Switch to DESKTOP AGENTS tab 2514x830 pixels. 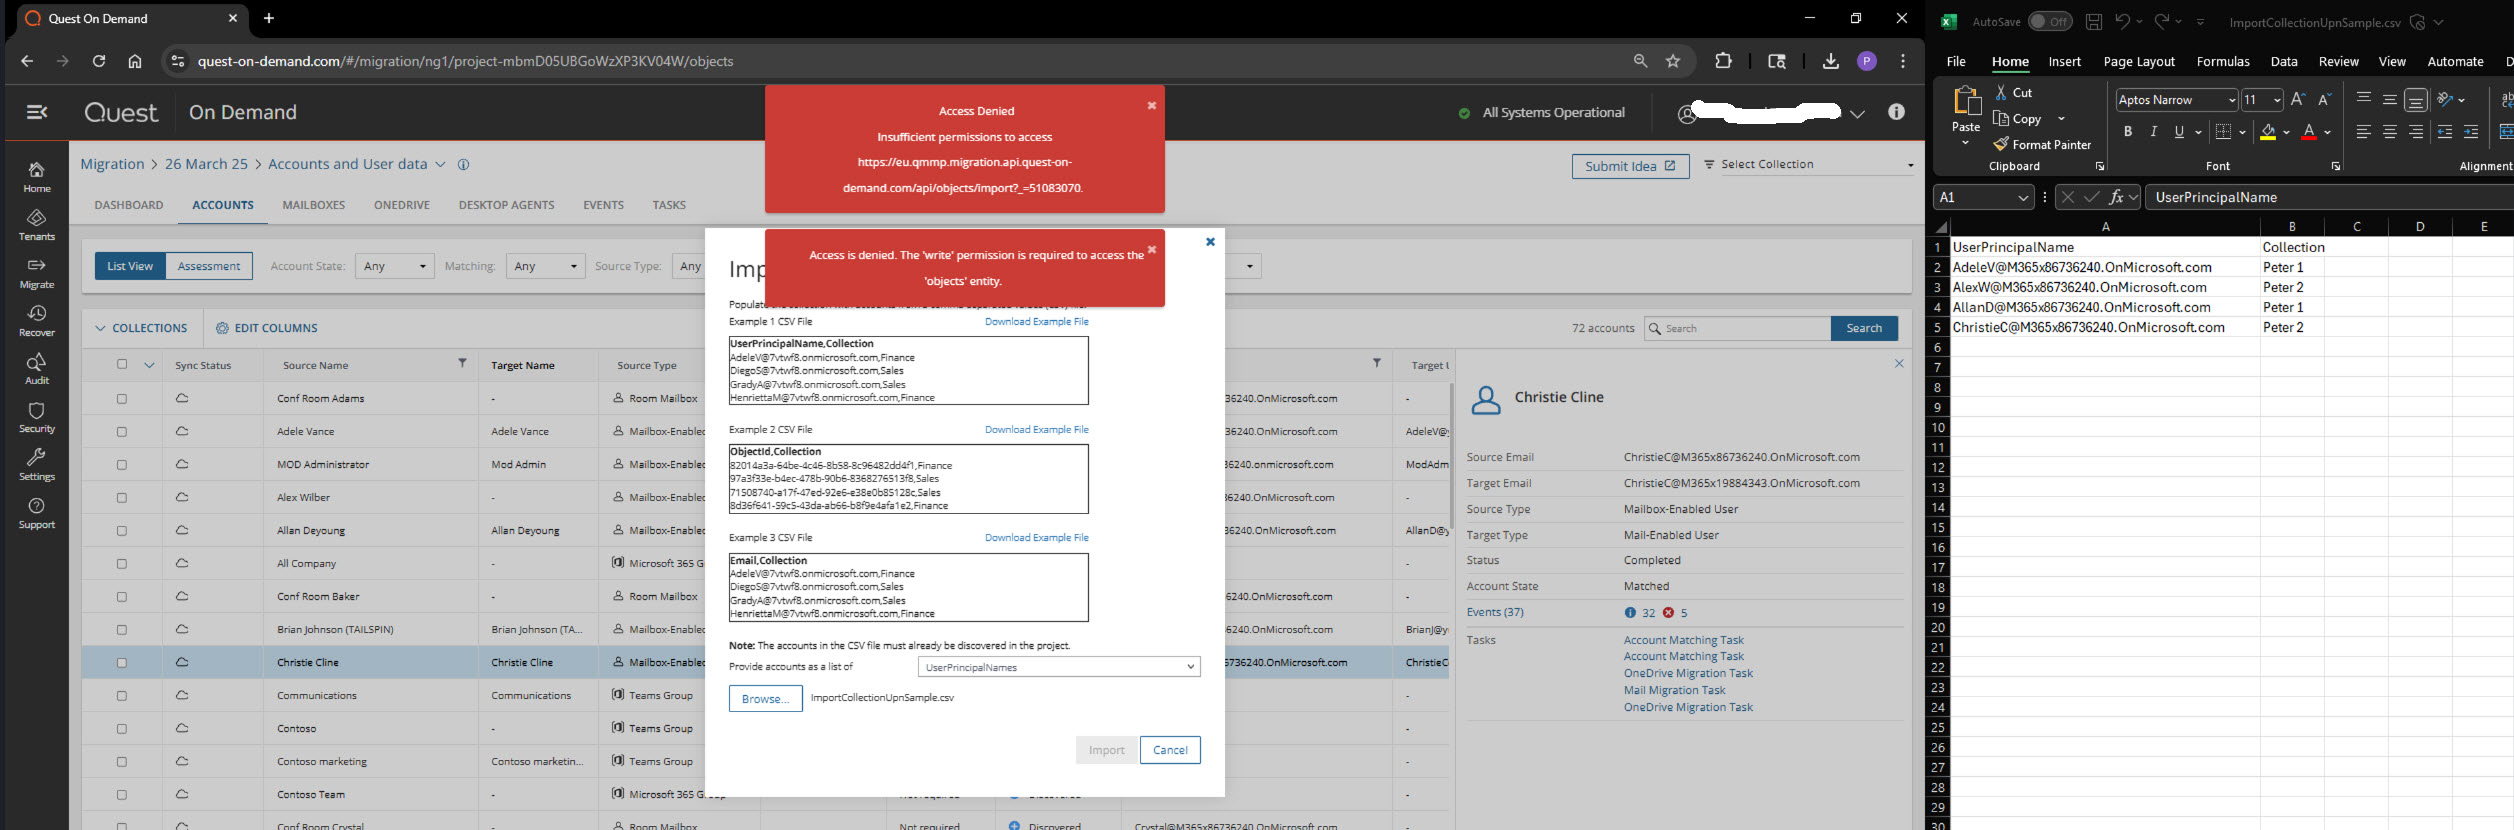coord(507,205)
